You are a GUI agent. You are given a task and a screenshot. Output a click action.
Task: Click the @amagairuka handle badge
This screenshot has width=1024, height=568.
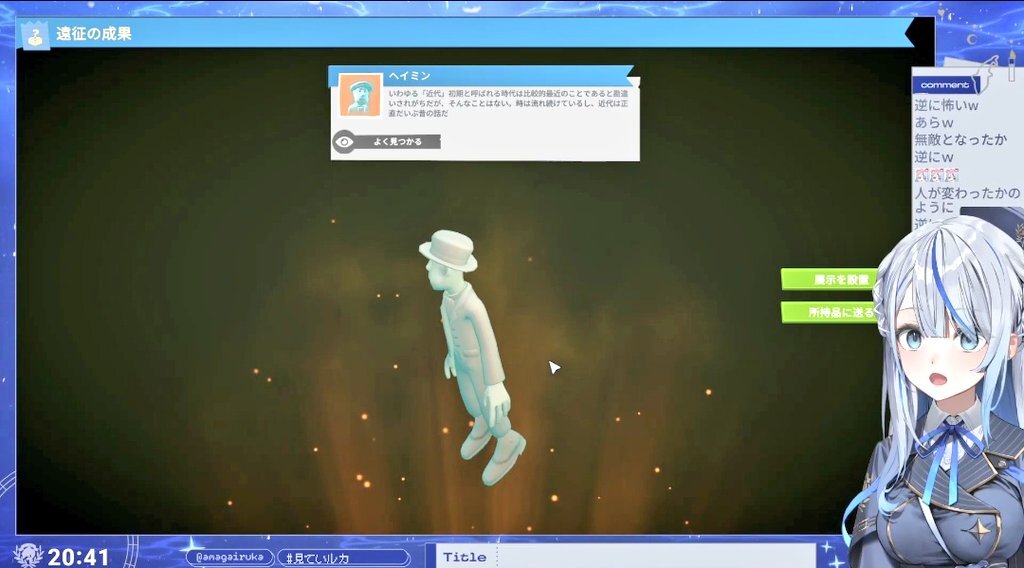click(x=230, y=558)
